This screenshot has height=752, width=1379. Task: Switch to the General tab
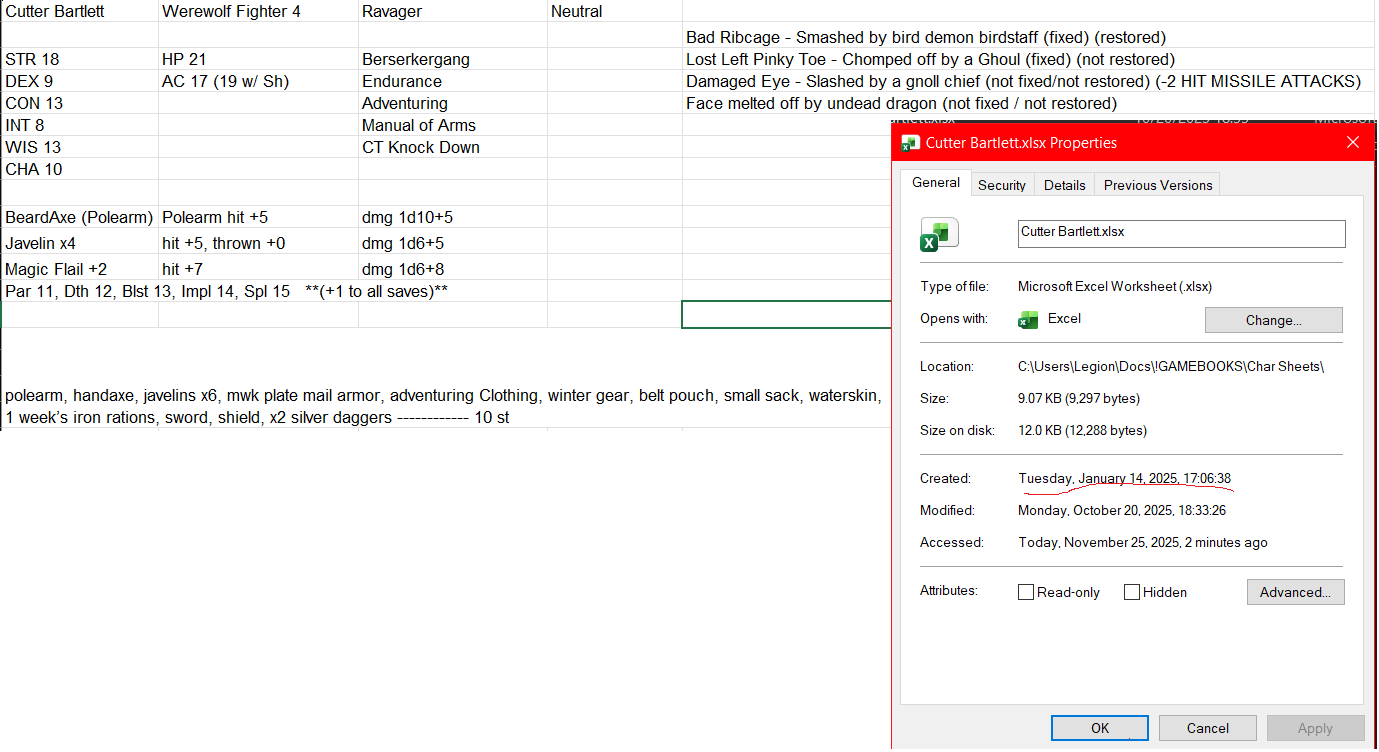(937, 183)
